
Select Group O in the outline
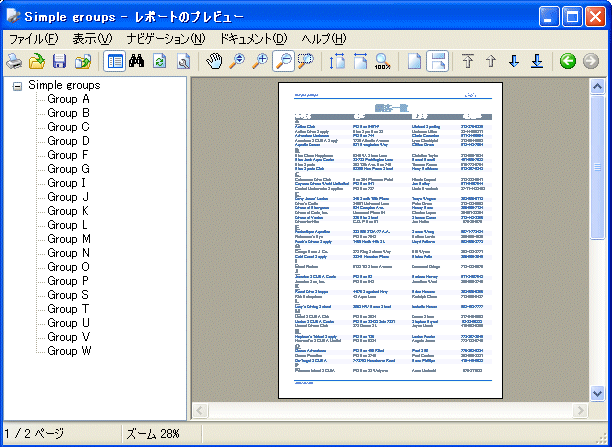68,267
